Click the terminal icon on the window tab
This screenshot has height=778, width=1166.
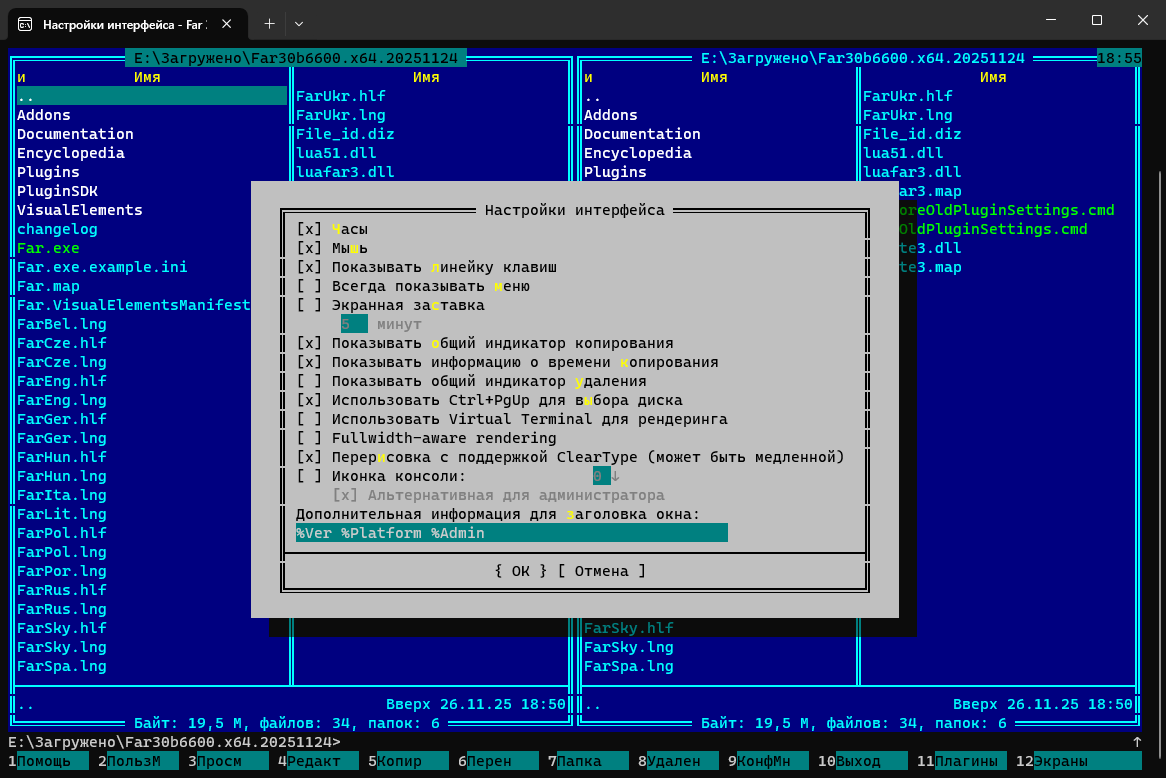(24, 23)
